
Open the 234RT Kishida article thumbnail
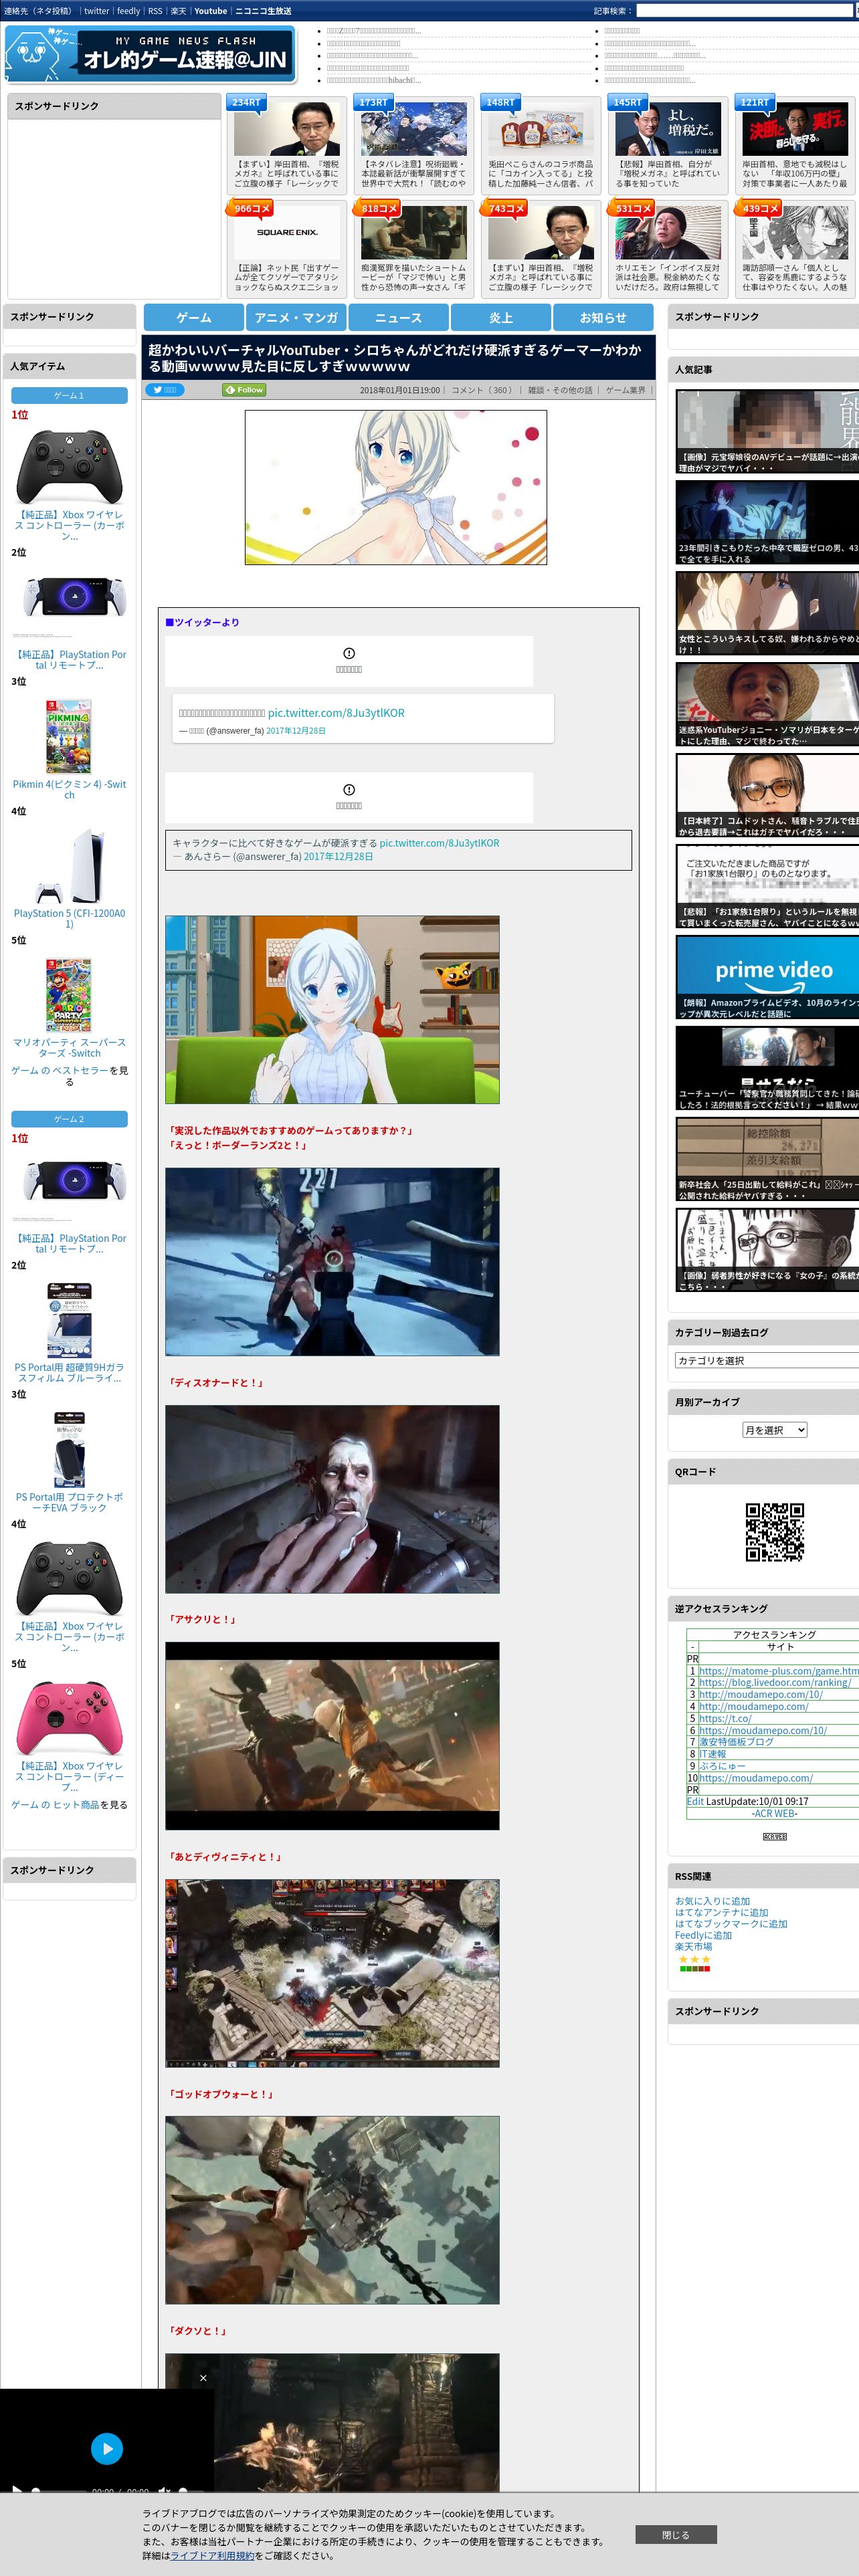287,128
